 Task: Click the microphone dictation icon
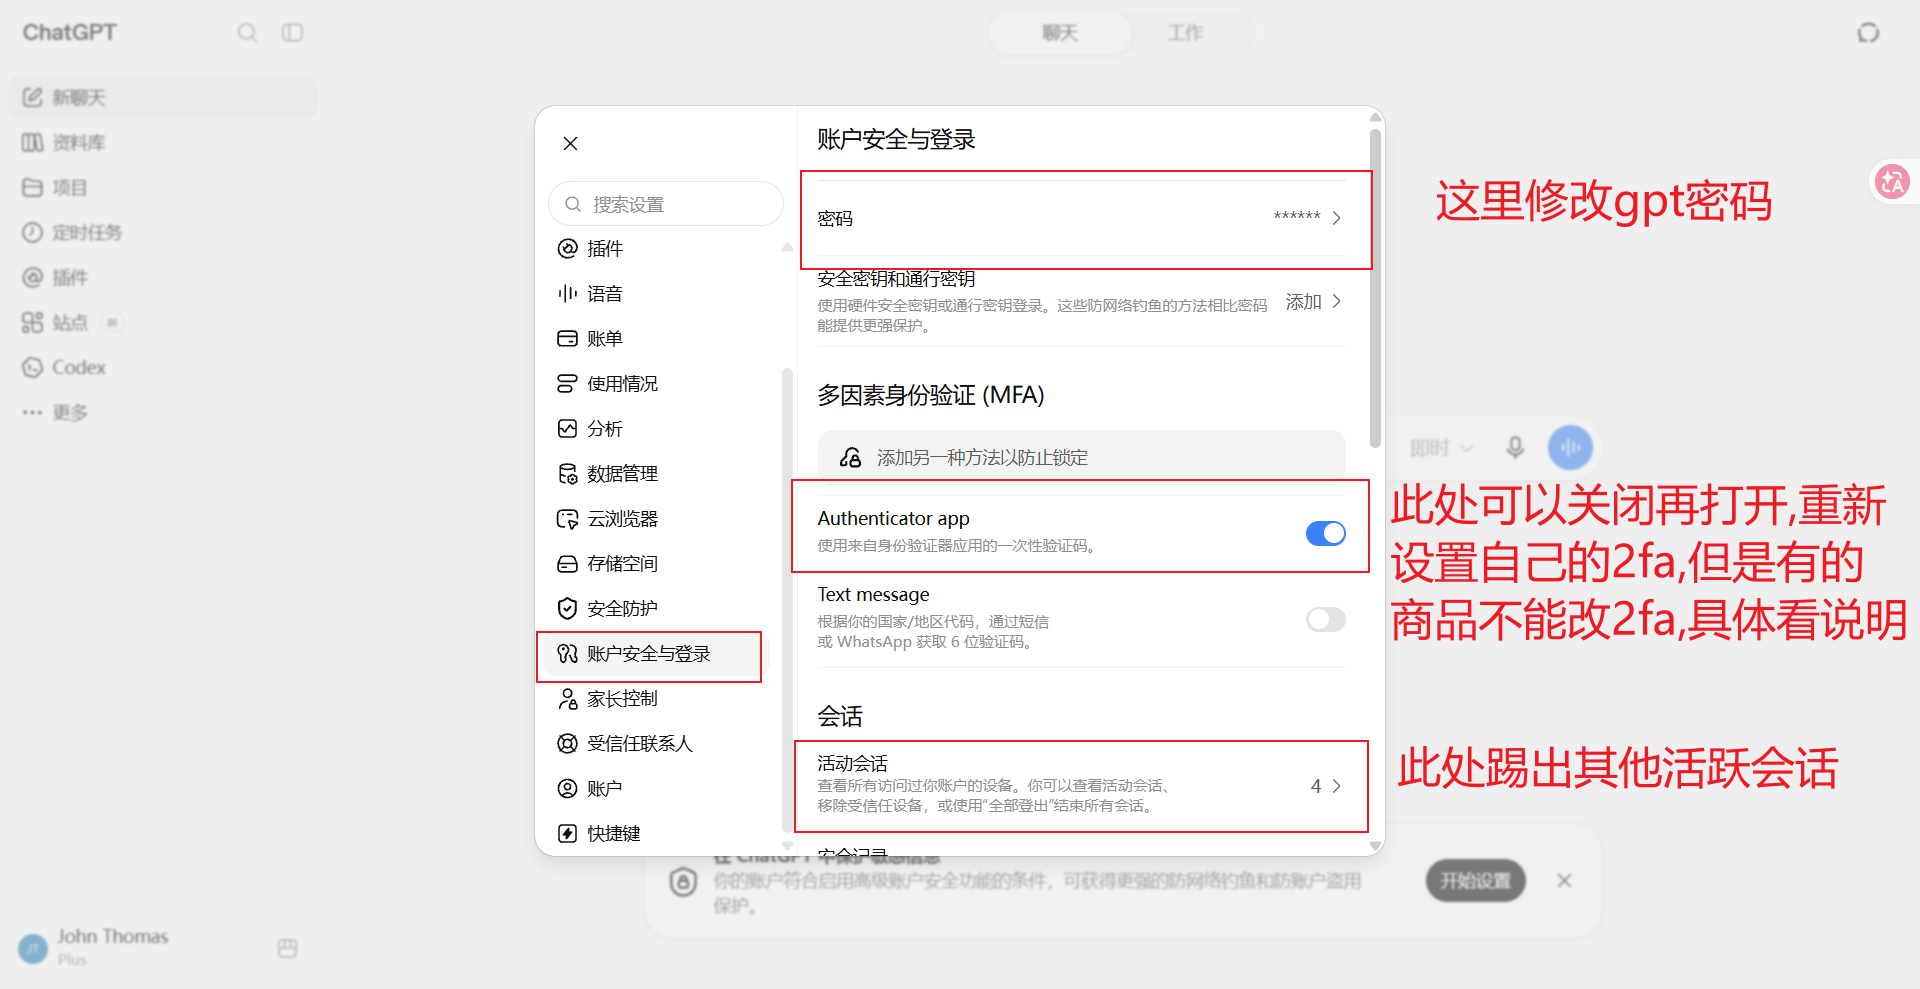(1515, 448)
